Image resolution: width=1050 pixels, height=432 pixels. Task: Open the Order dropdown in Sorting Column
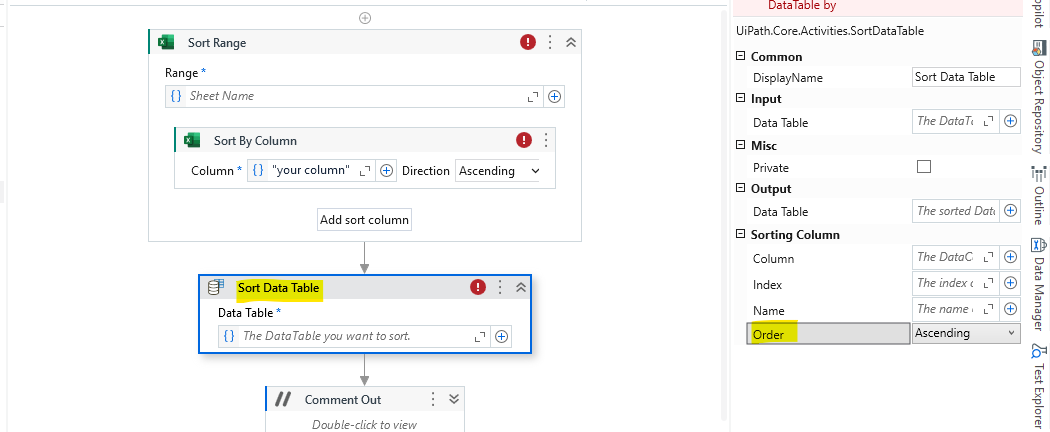pyautogui.click(x=966, y=333)
